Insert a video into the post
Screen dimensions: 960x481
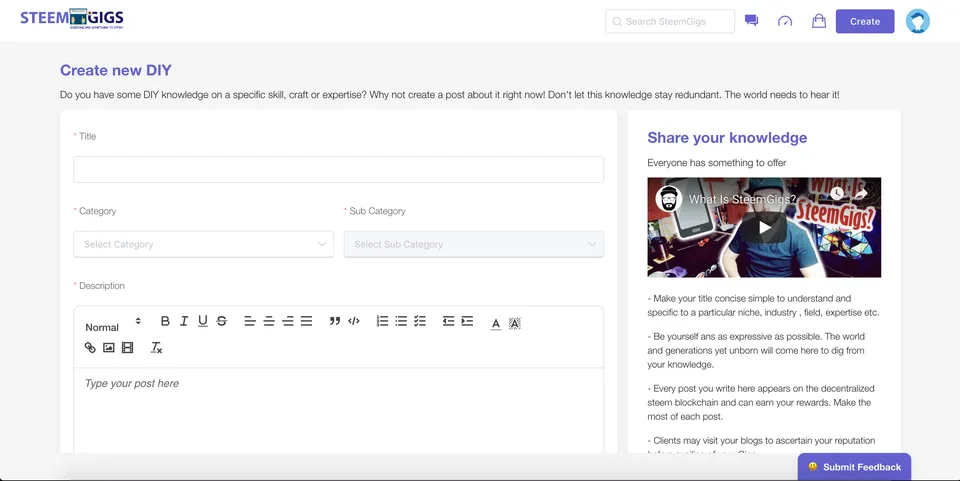click(127, 348)
